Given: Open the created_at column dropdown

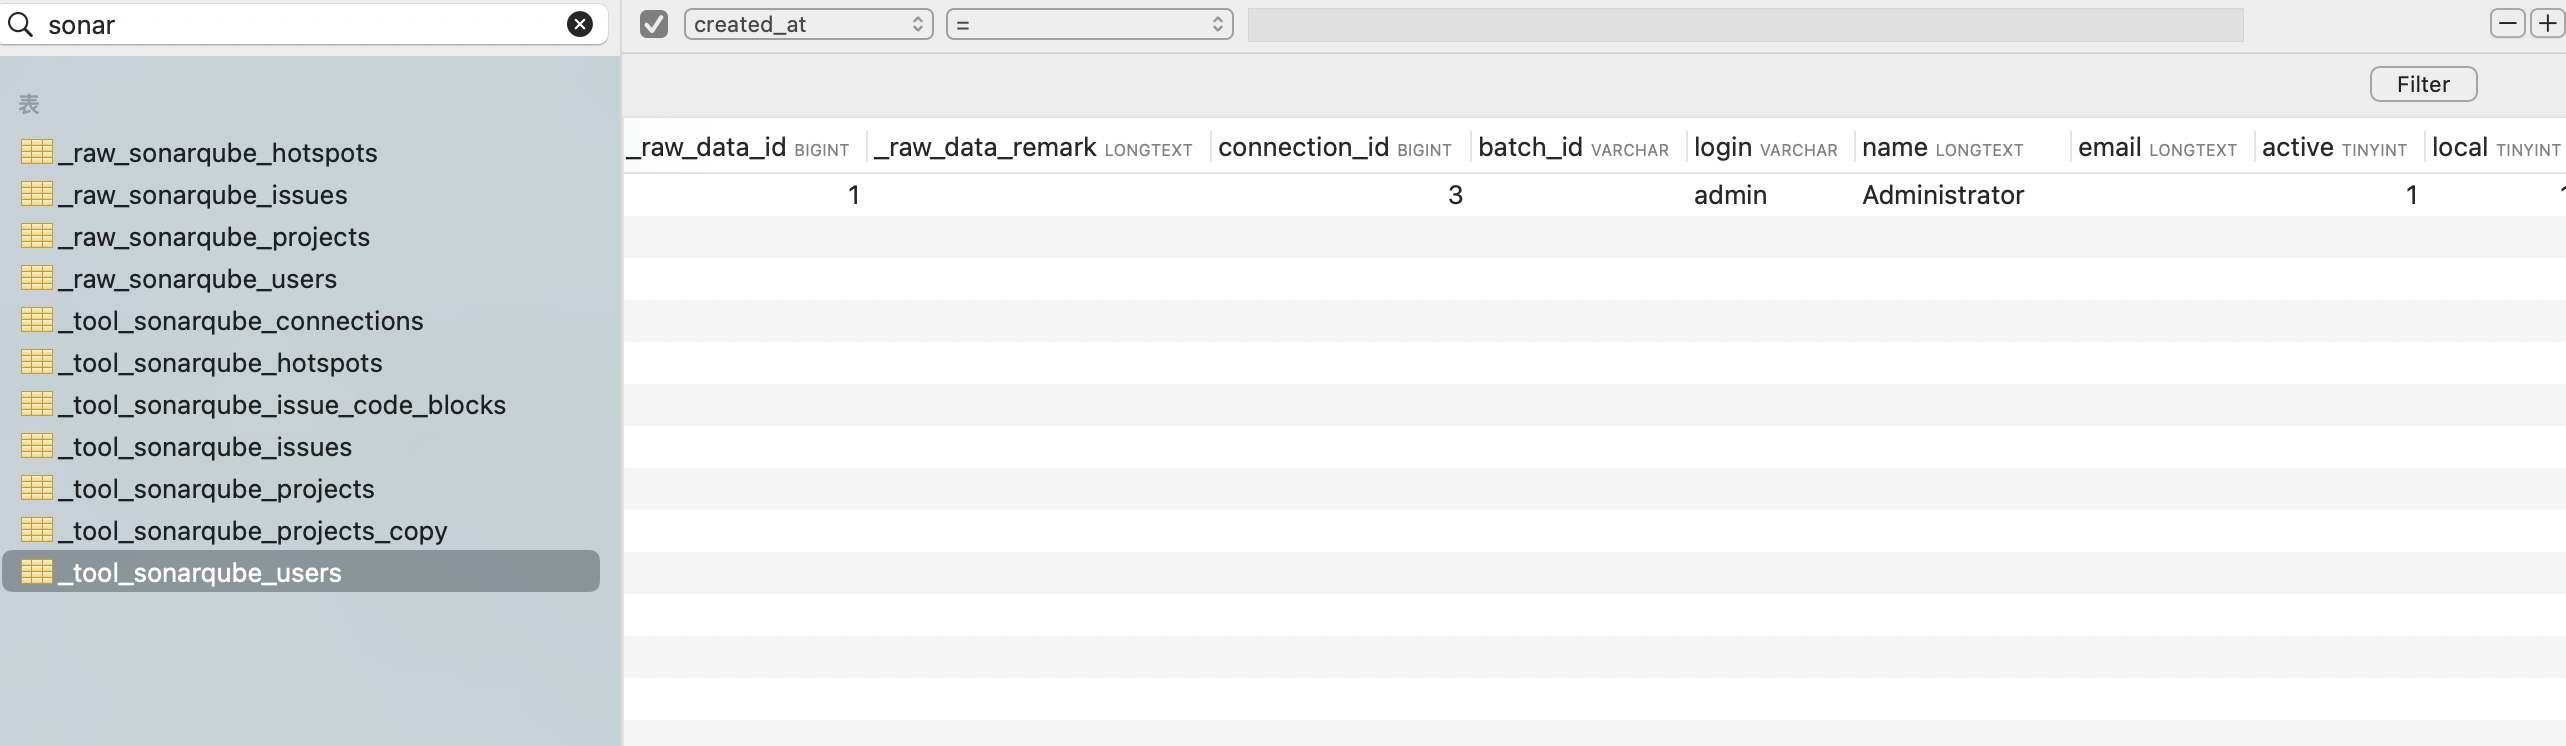Looking at the screenshot, I should (x=808, y=24).
